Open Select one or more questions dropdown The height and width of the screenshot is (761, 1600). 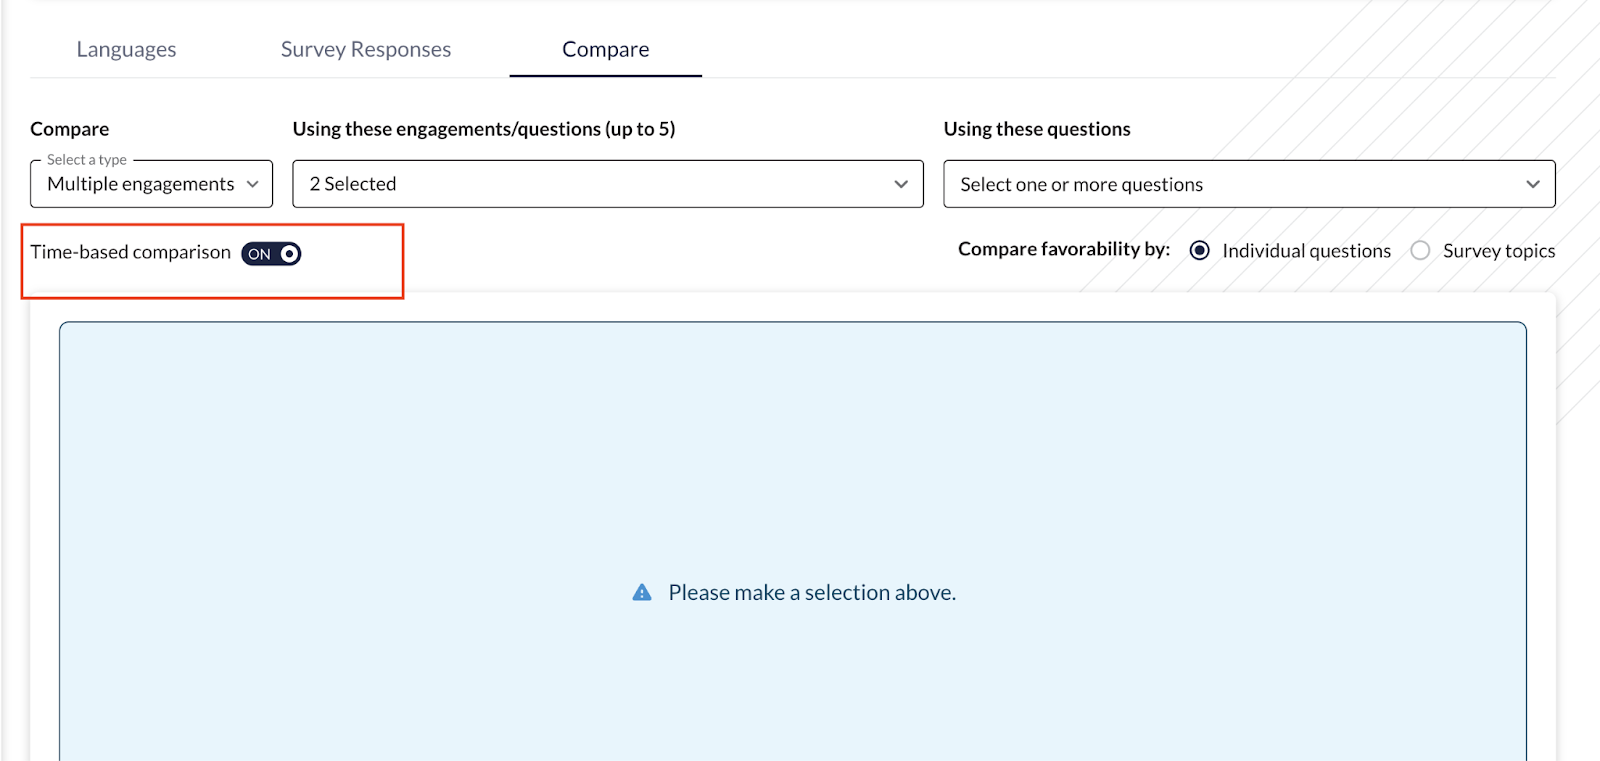pyautogui.click(x=1249, y=184)
